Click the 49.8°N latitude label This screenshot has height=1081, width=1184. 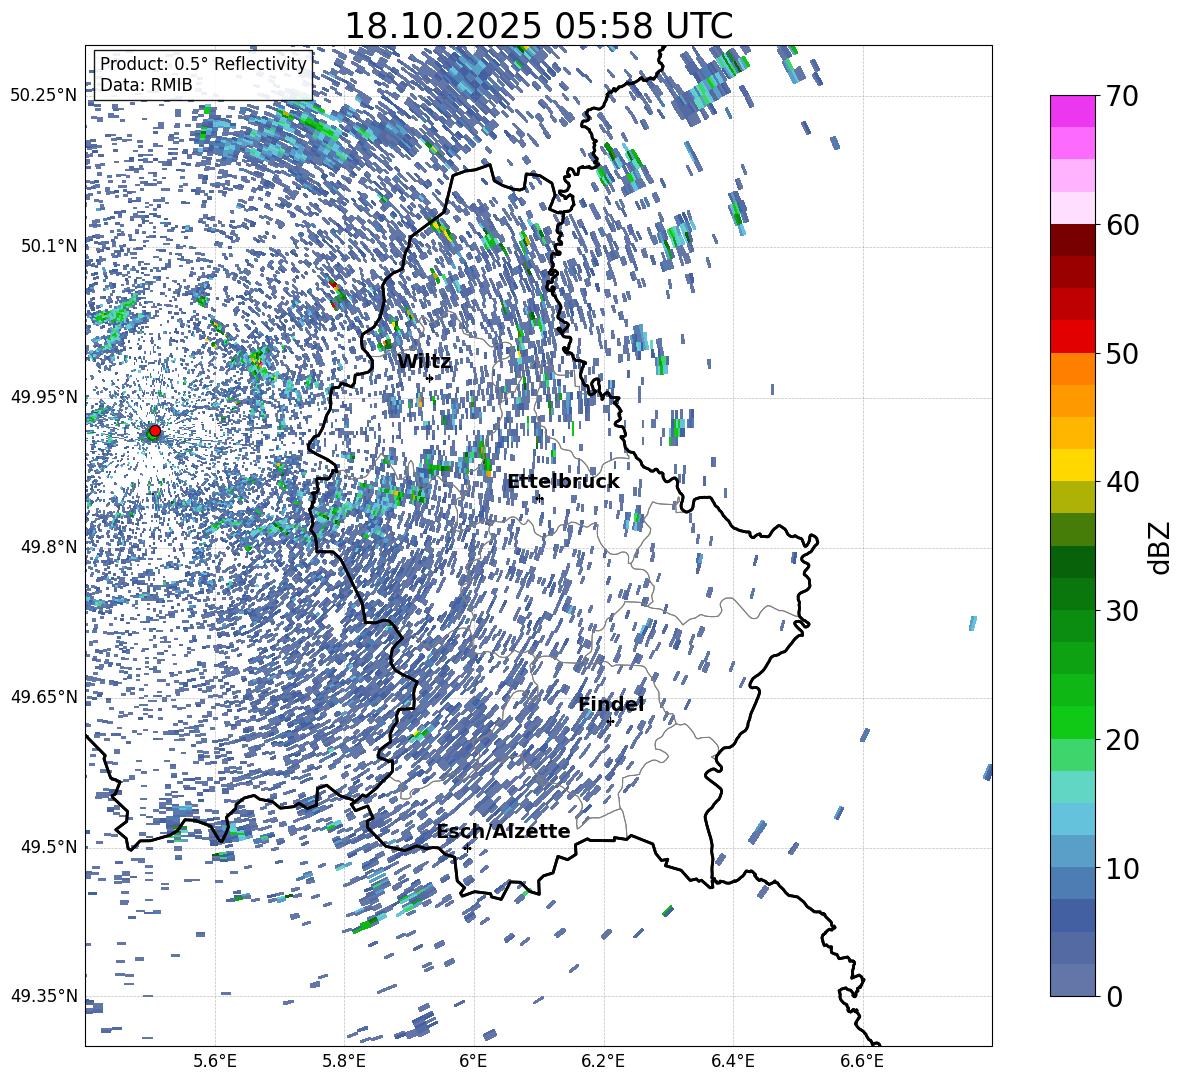coord(48,547)
